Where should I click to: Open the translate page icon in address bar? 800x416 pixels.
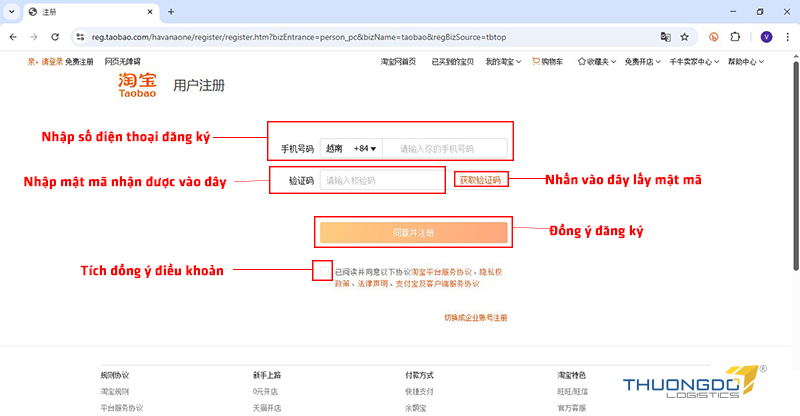click(664, 36)
